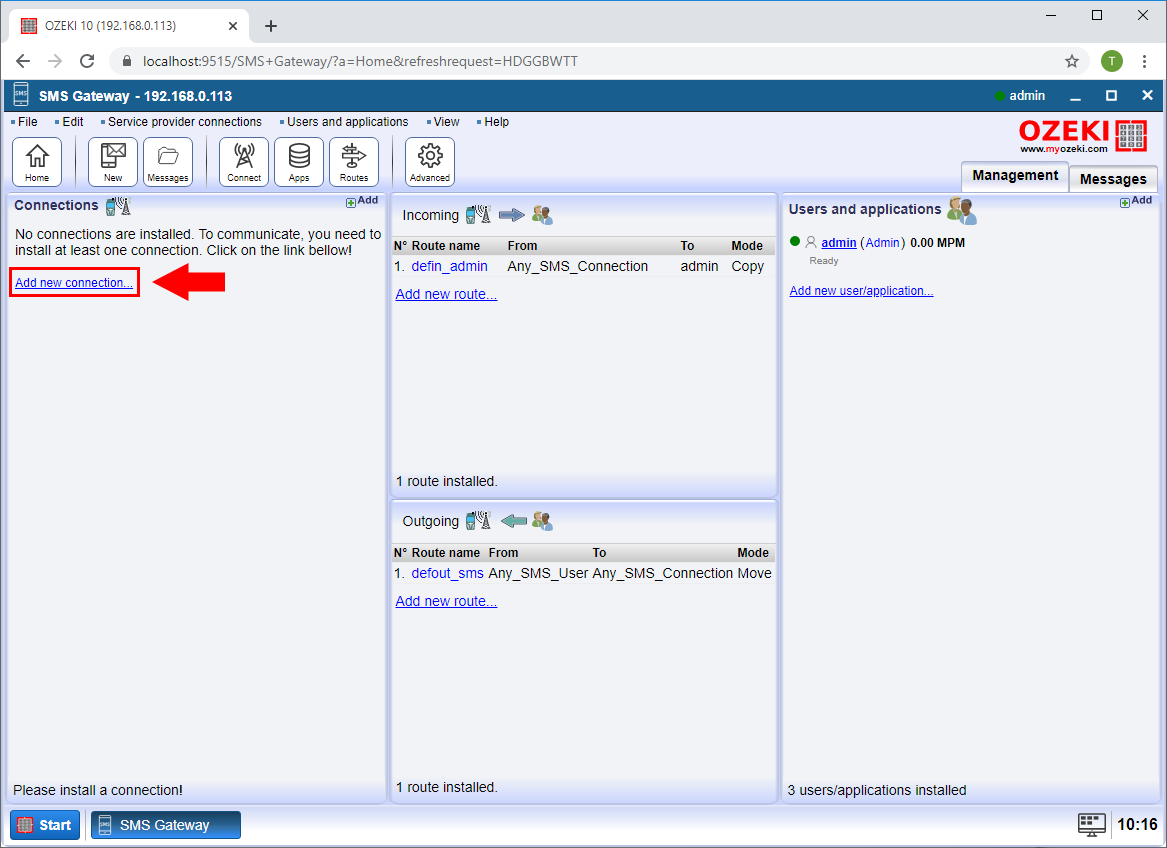Open a new browser tab
Screen dimensions: 1167x848
click(x=271, y=26)
